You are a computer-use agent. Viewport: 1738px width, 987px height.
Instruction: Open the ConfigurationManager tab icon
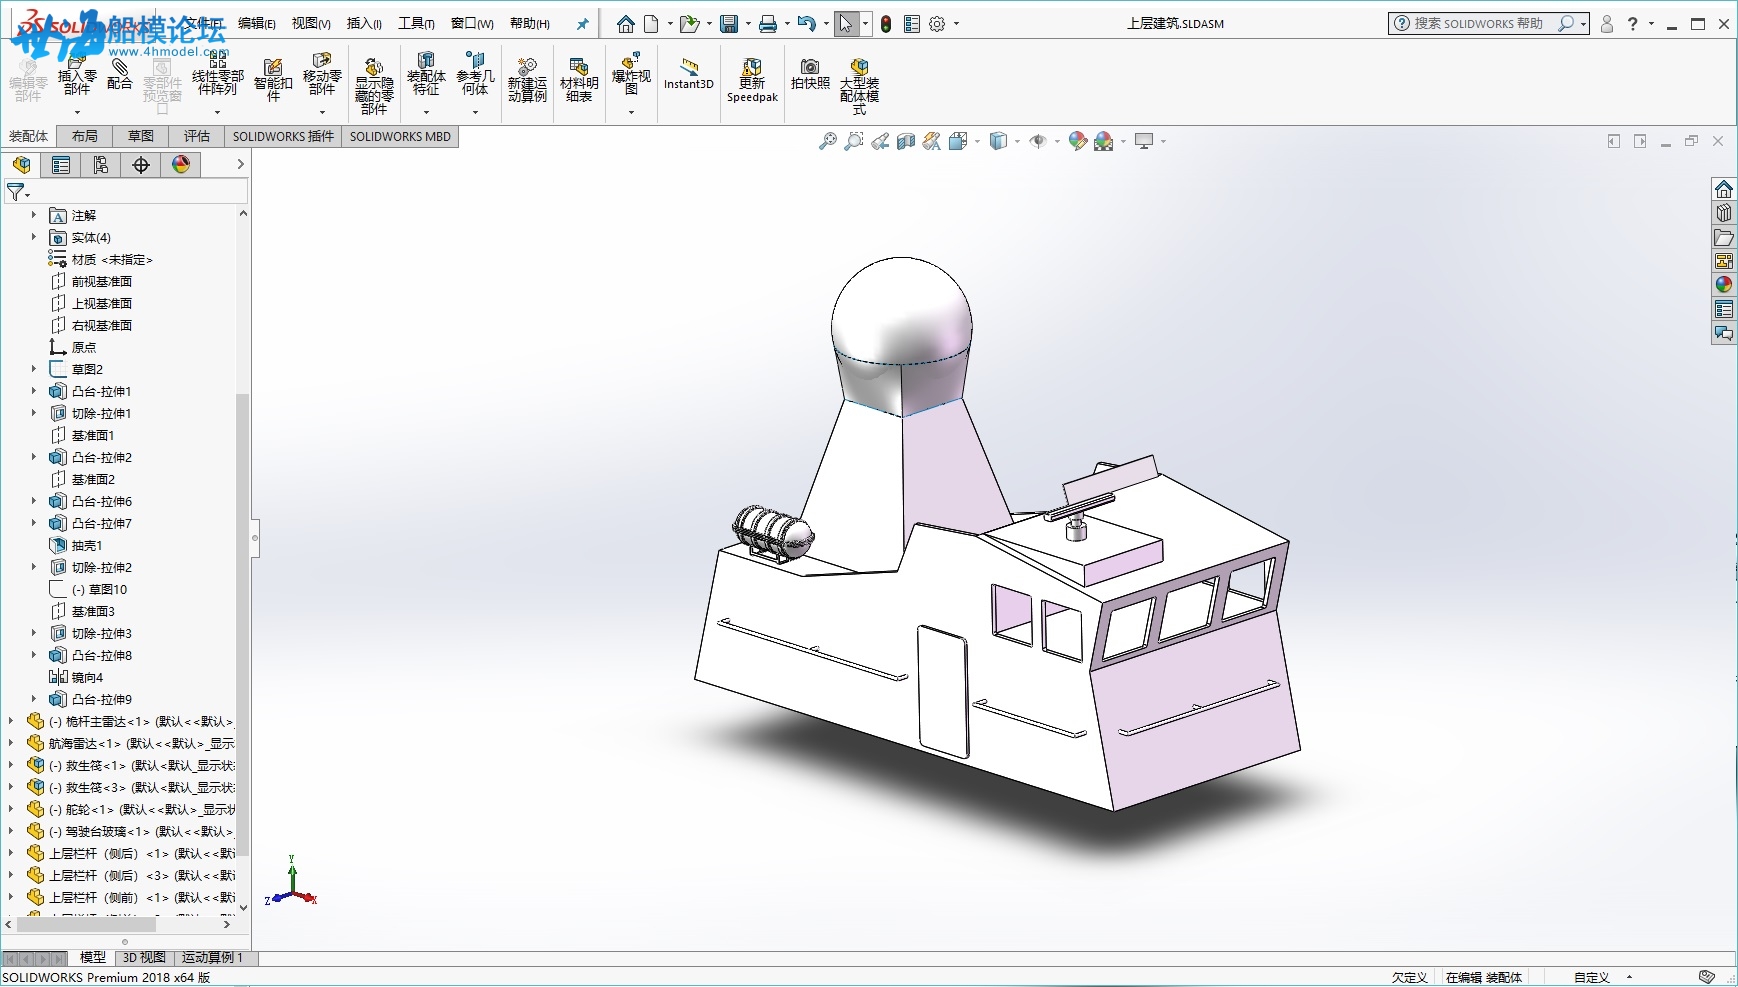point(101,165)
